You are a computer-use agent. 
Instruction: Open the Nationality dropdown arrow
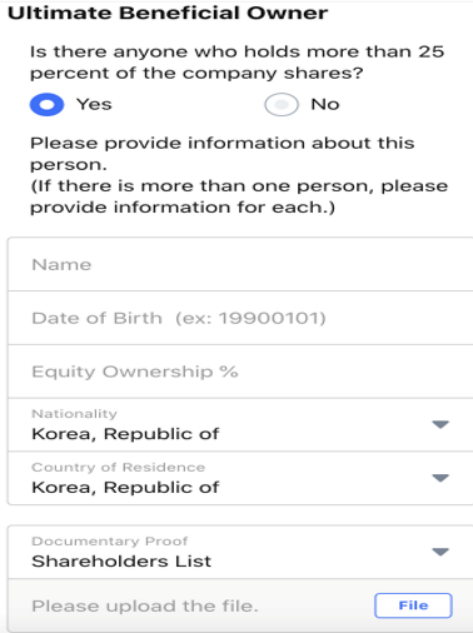tap(440, 424)
